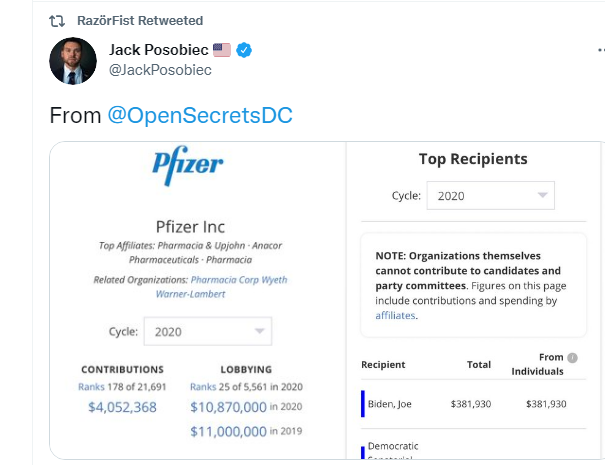Click the US flag emoji after name
This screenshot has width=605, height=465.
222,50
